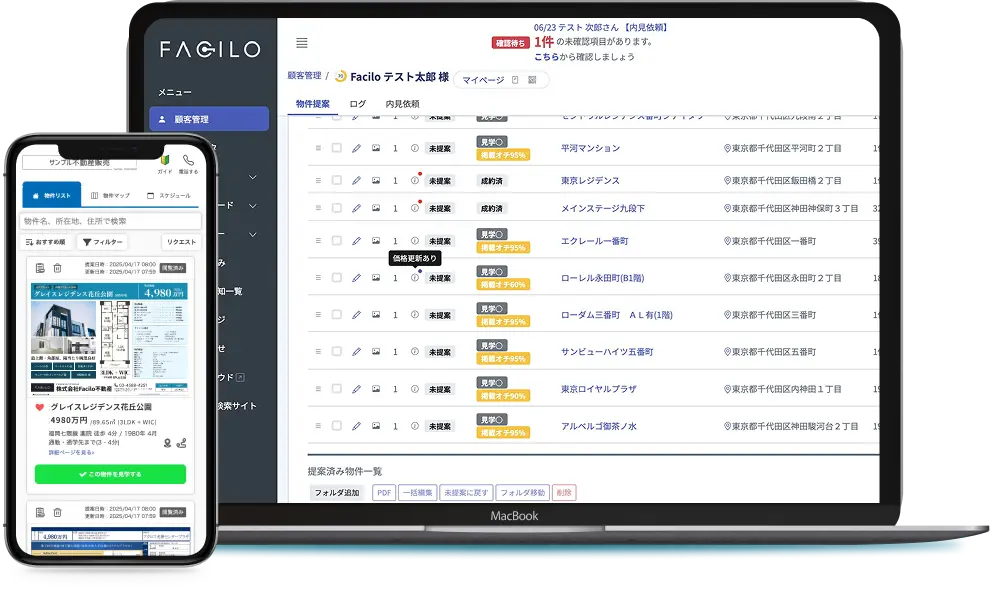This screenshot has height=590, width=991.
Task: Click the pencil edit icon for 平河マンション
Action: [356, 148]
